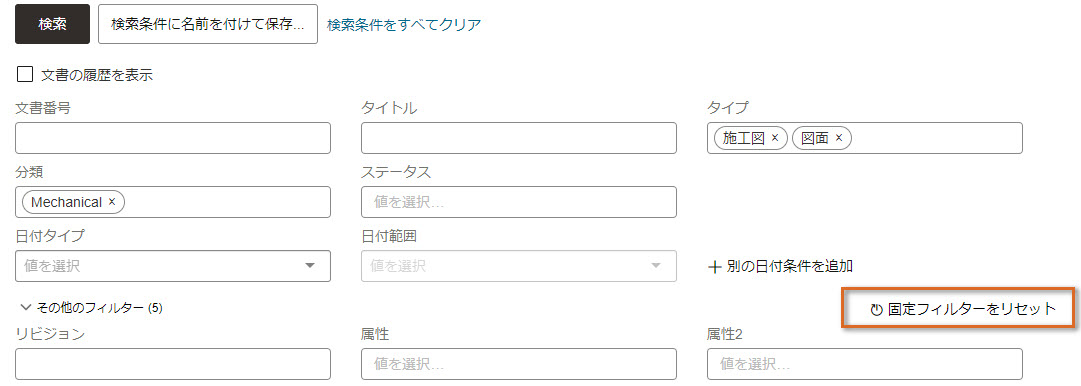Screen dimensions: 1081x386
Task: Click the reset icon beside 固定フィルターをリセット
Action: (x=876, y=309)
